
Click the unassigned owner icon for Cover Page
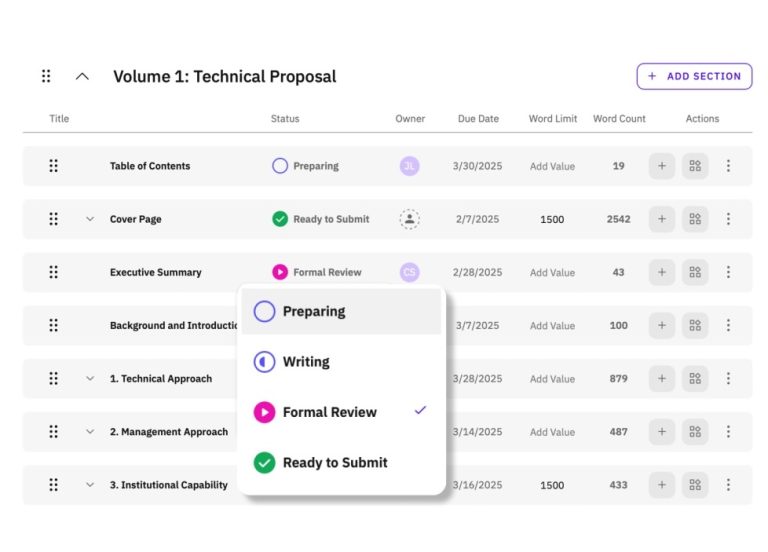[409, 219]
